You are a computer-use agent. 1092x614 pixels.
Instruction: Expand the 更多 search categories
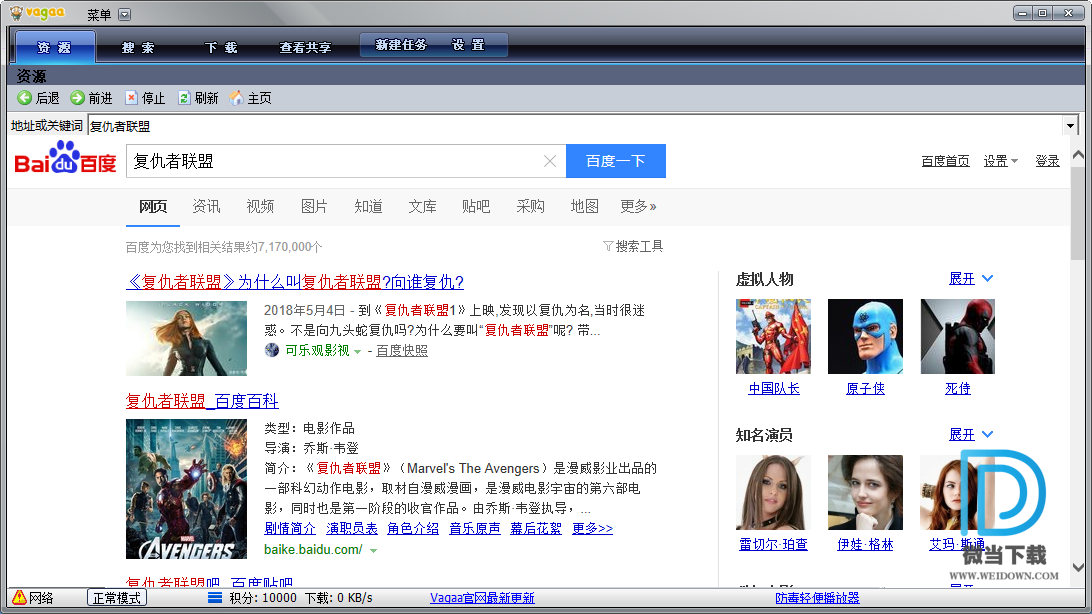click(x=638, y=206)
